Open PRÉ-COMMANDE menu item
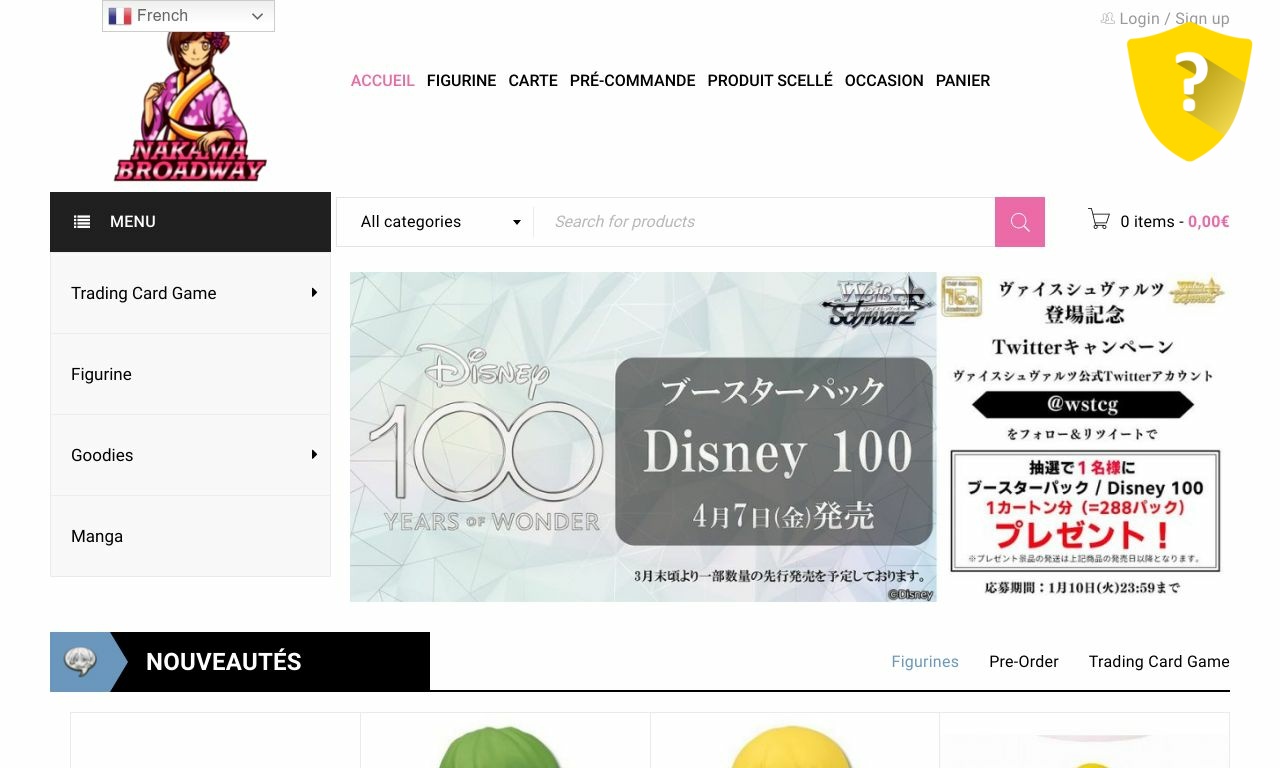Viewport: 1280px width, 768px height. (x=632, y=81)
